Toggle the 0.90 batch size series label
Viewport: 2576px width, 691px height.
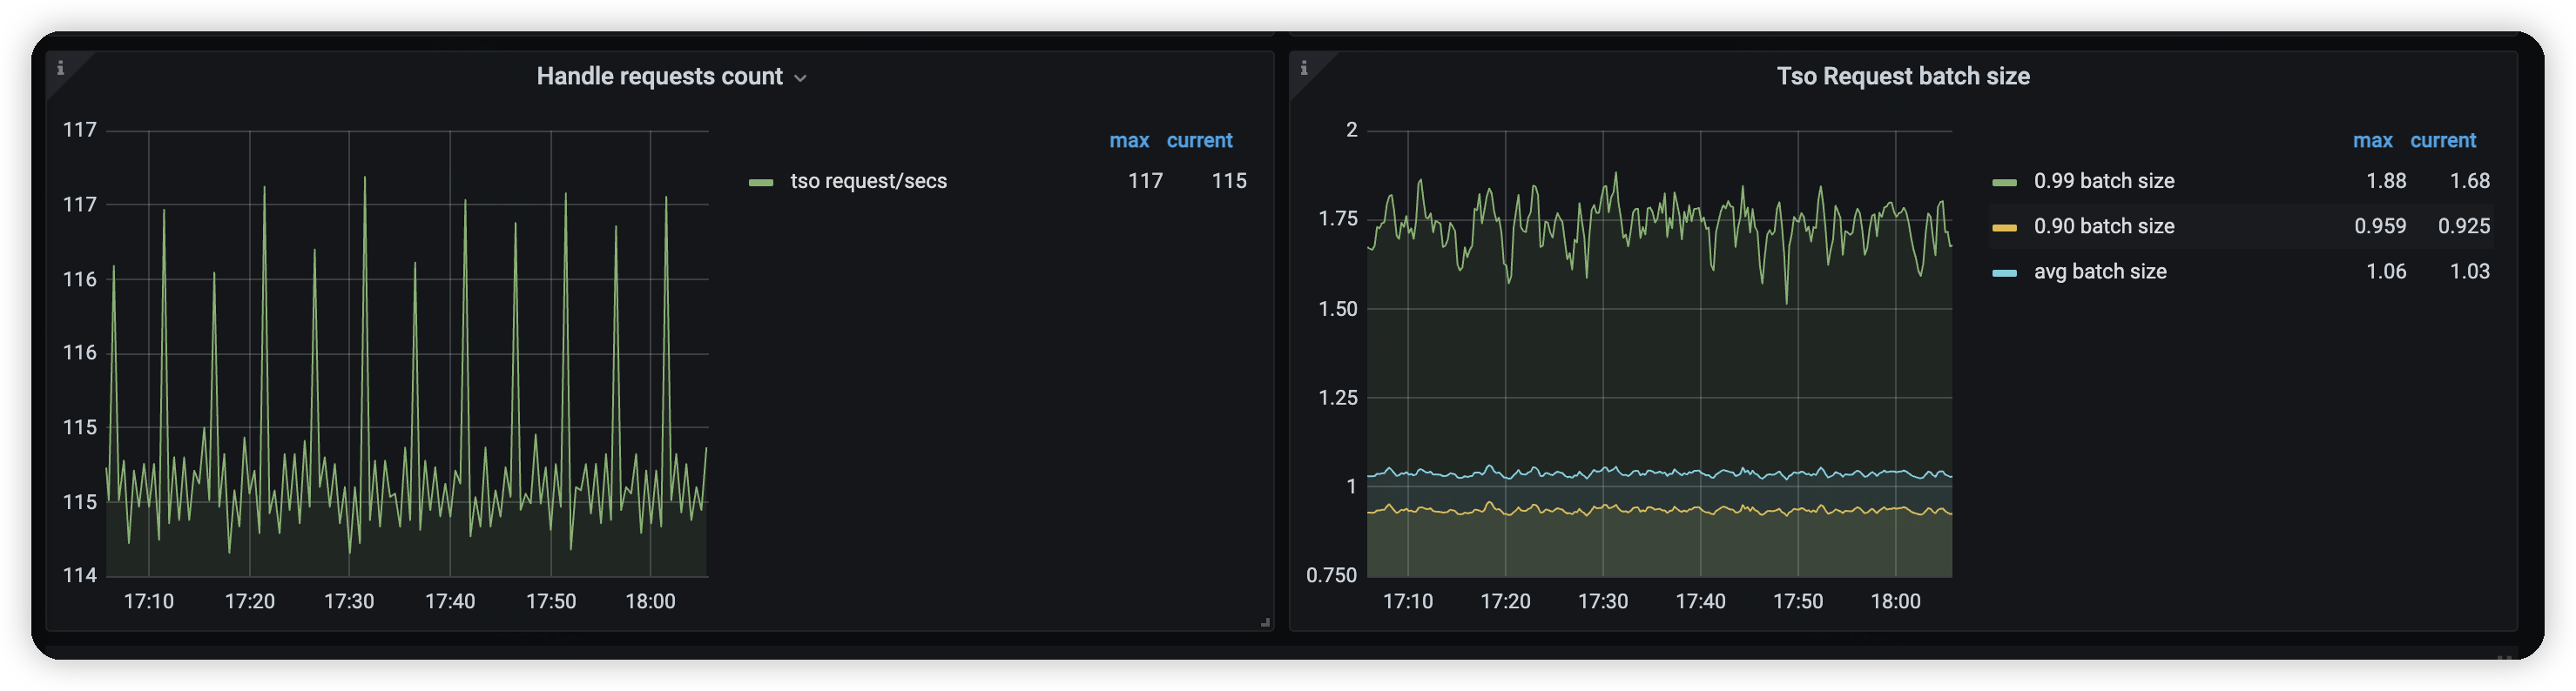coord(2103,226)
